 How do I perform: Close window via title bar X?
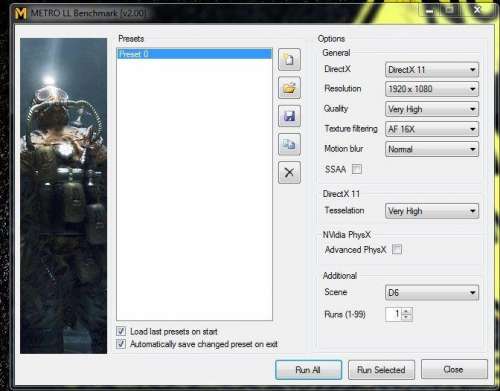click(477, 11)
